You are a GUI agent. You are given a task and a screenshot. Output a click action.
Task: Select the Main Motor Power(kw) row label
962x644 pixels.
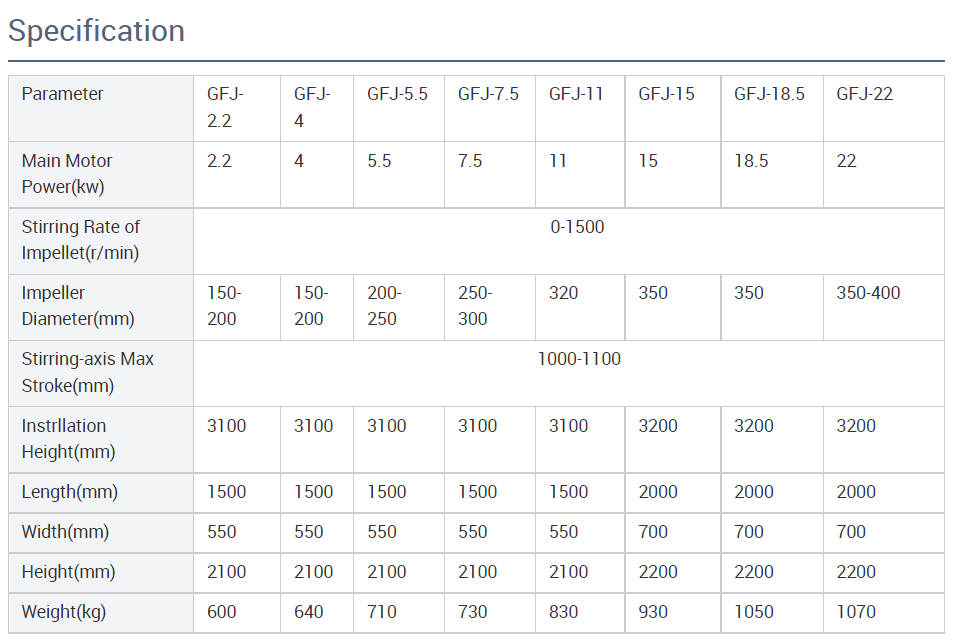tap(67, 173)
